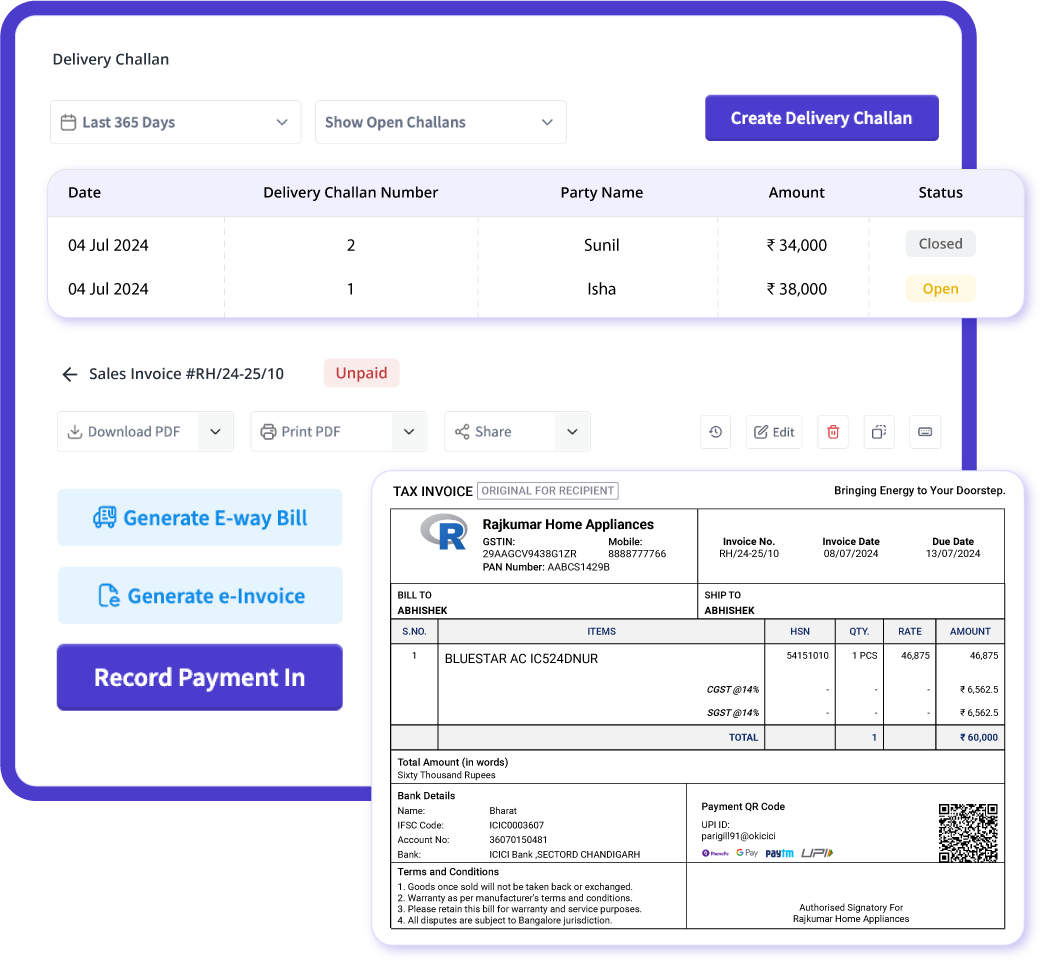Expand the Download PDF chevron for more formats
The width and height of the screenshot is (1044, 964).
215,431
